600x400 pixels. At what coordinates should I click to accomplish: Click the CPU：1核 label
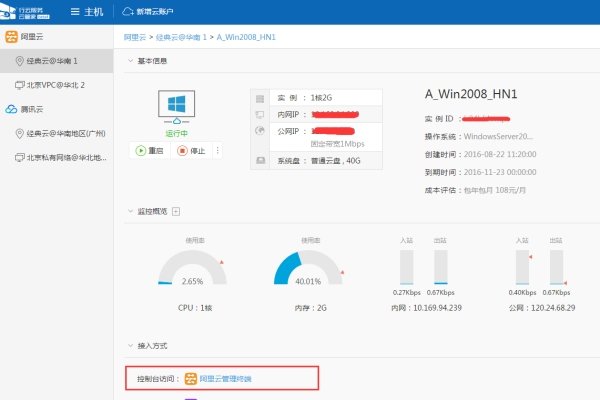click(195, 308)
